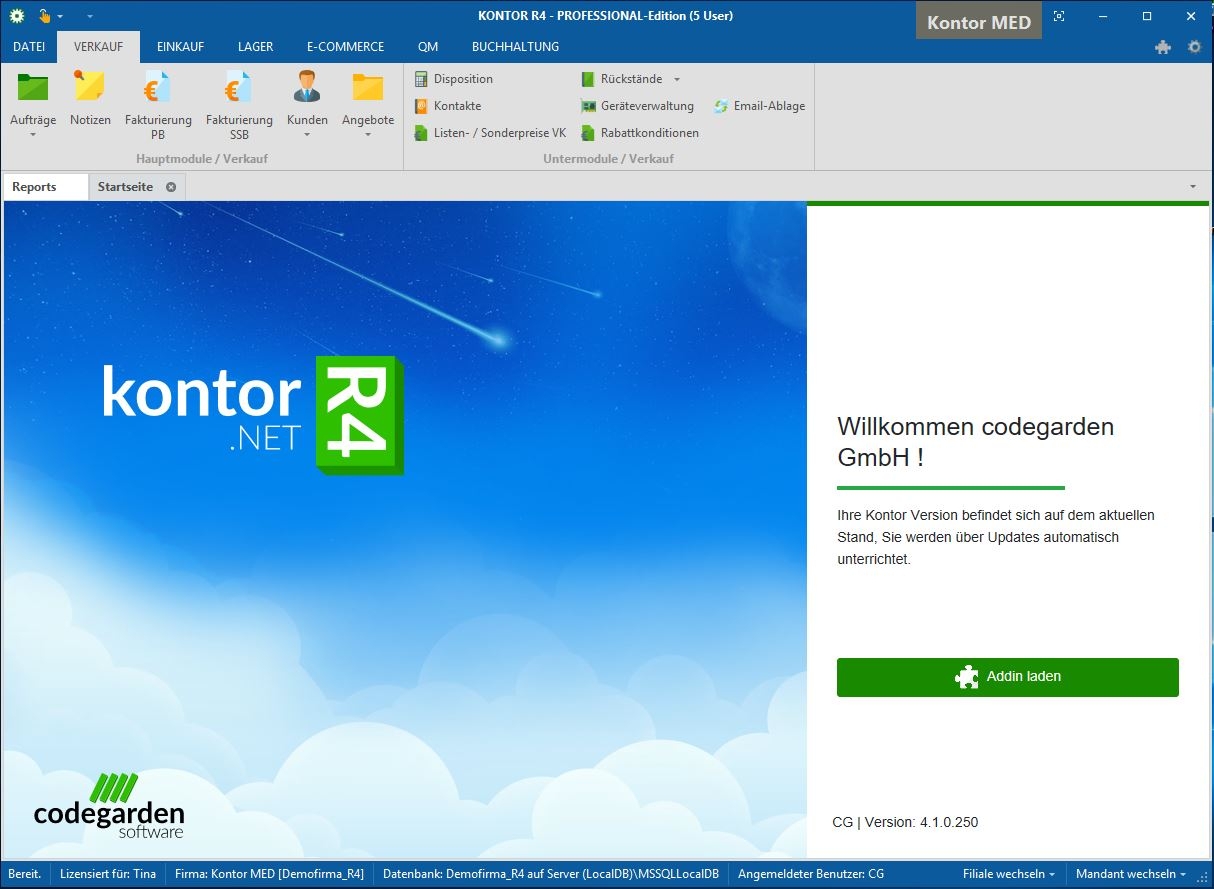
Task: Open the Fakturierung PB module
Action: click(x=158, y=105)
